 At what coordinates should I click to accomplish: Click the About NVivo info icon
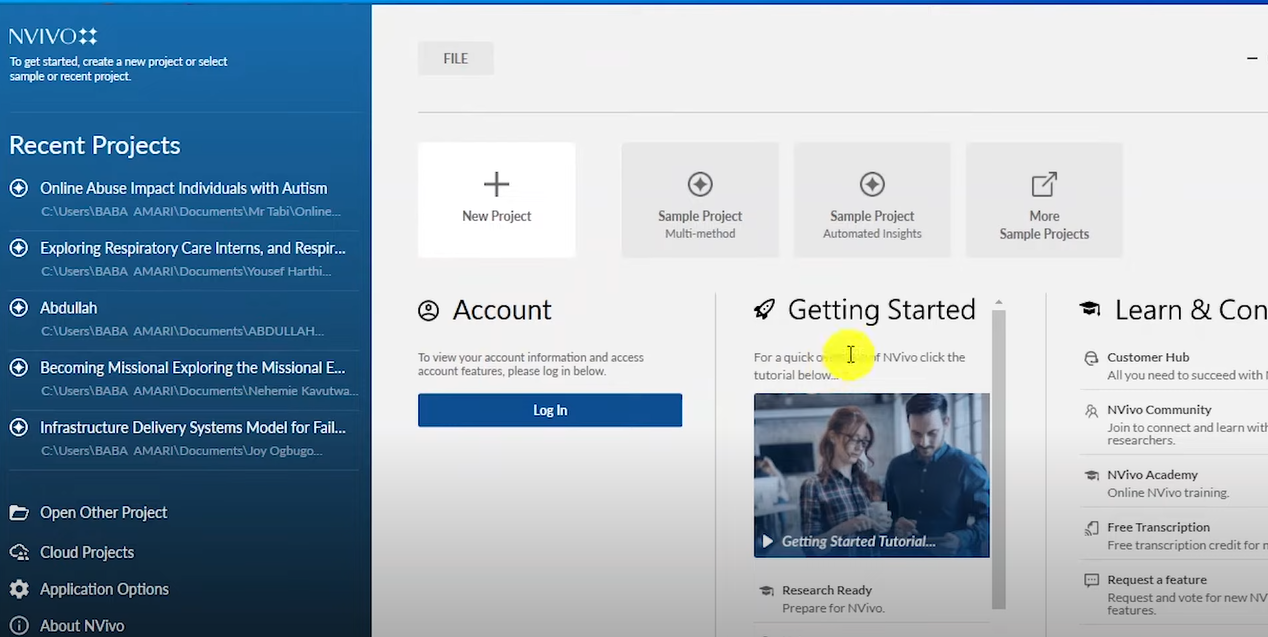17,625
